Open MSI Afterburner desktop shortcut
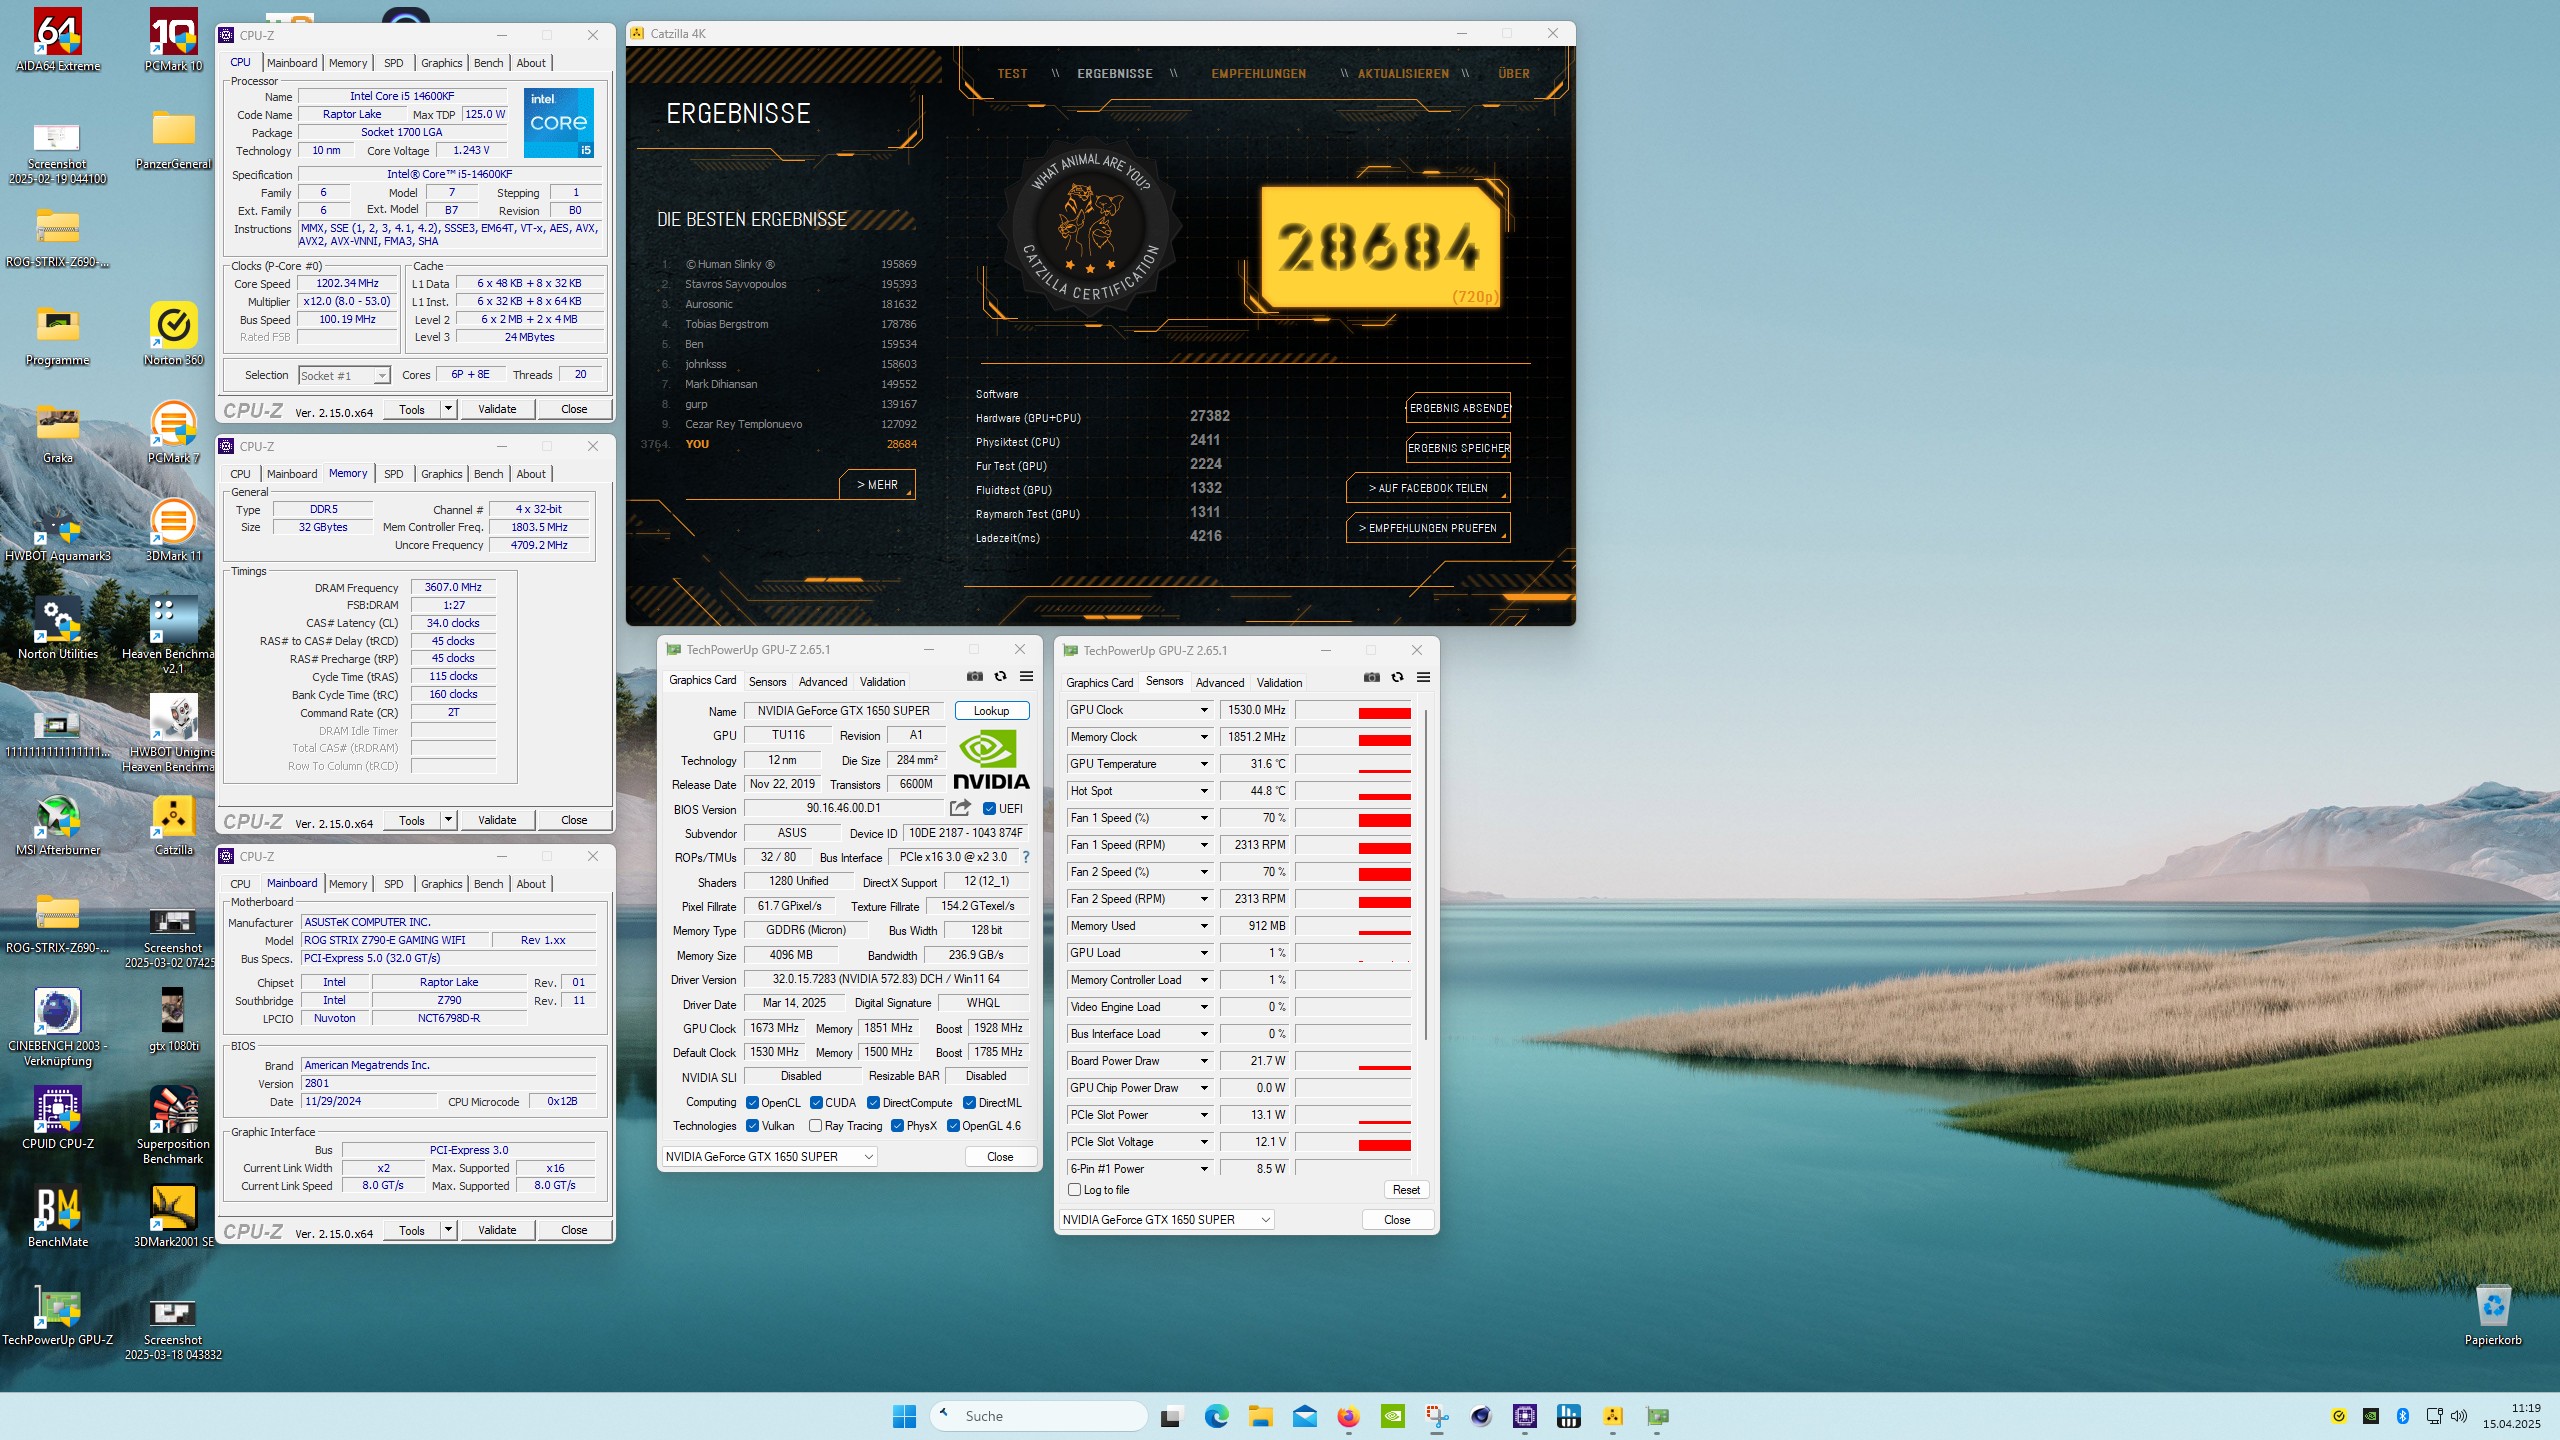The width and height of the screenshot is (2560, 1440). pyautogui.click(x=58, y=824)
